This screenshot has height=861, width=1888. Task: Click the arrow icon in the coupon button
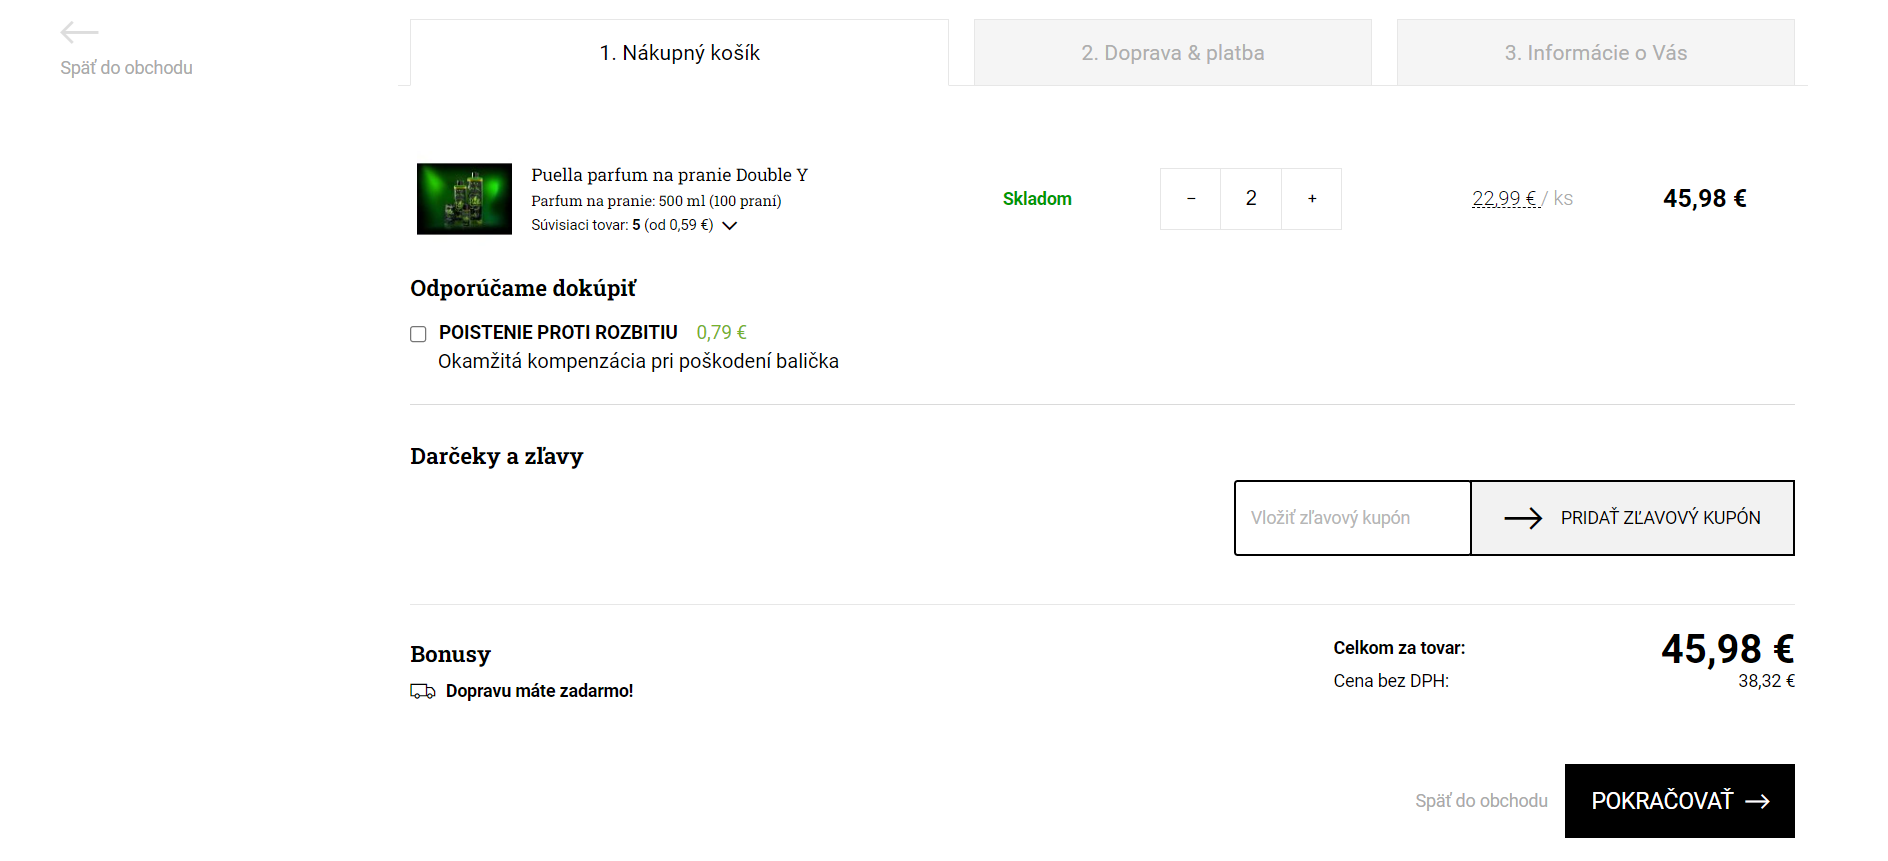[1523, 518]
